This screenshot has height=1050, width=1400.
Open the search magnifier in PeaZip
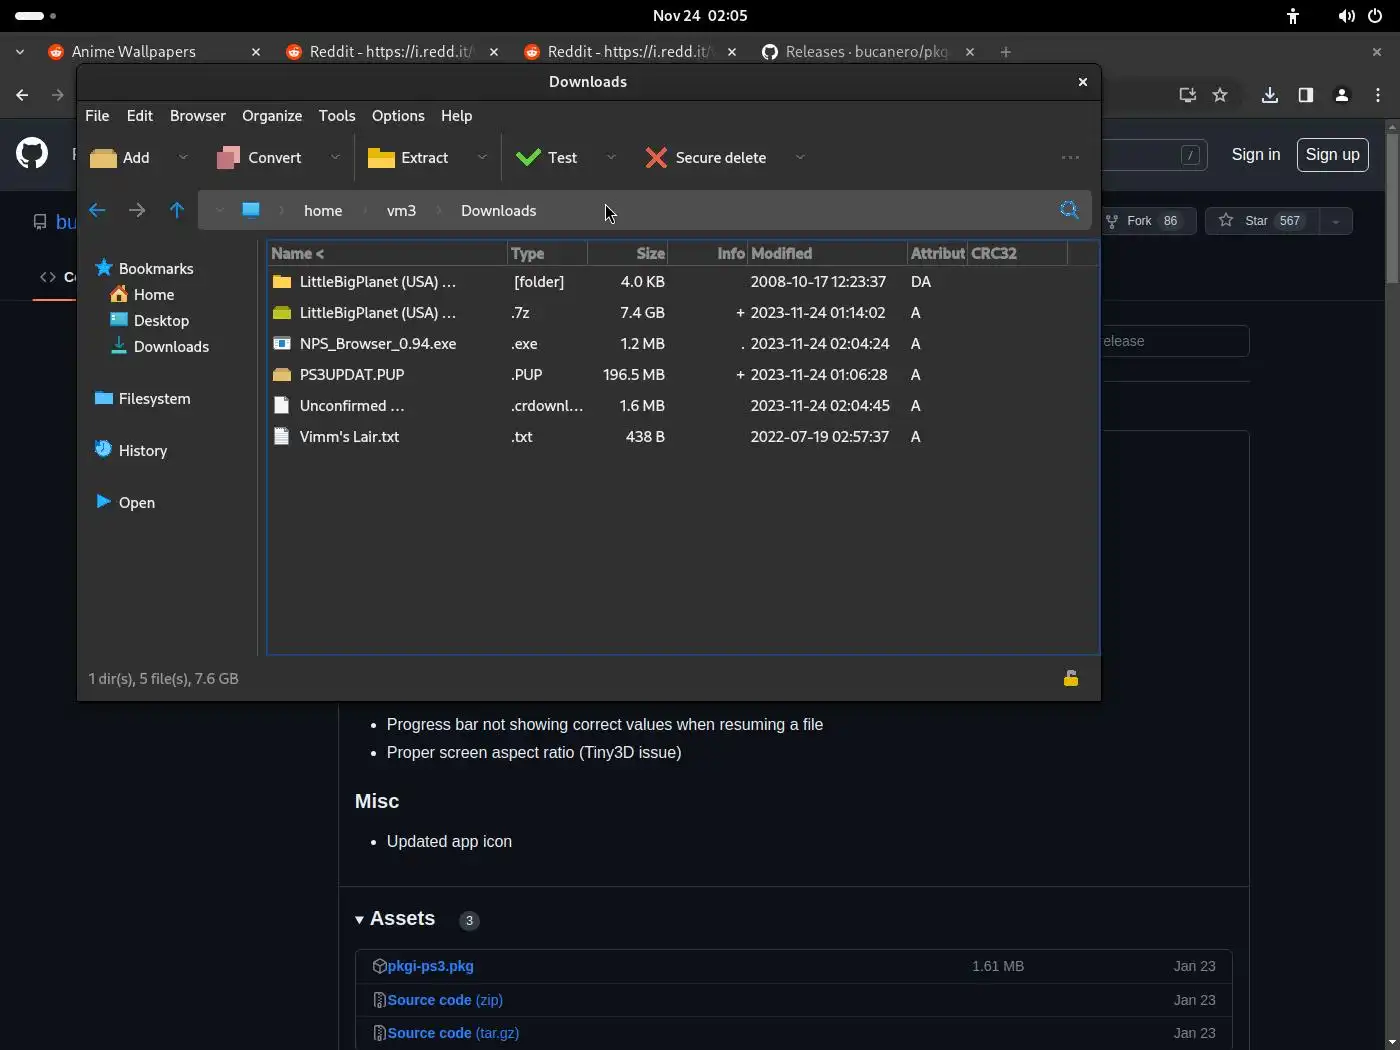point(1069,210)
